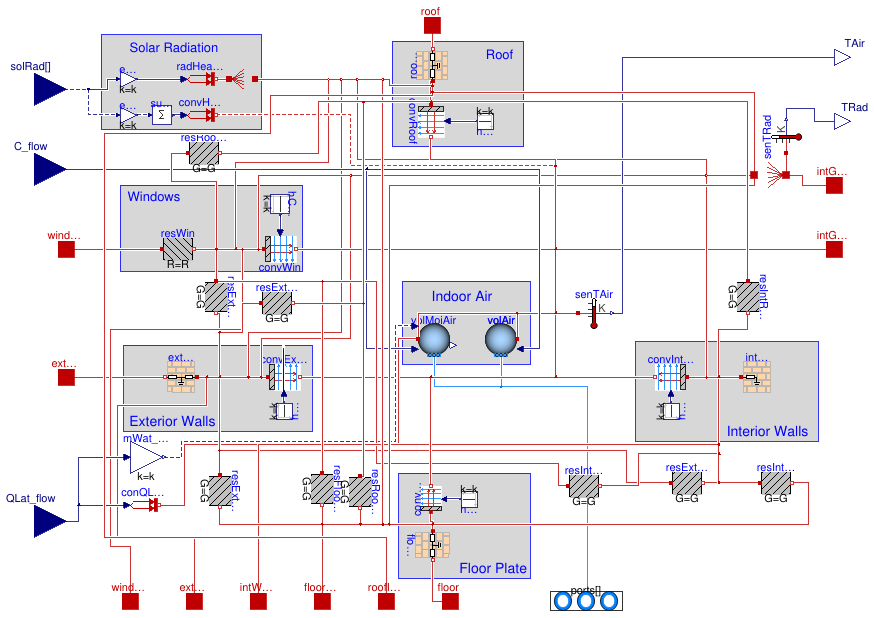The width and height of the screenshot is (874, 618).
Task: Select the TRad output triangle
Action: click(x=842, y=121)
